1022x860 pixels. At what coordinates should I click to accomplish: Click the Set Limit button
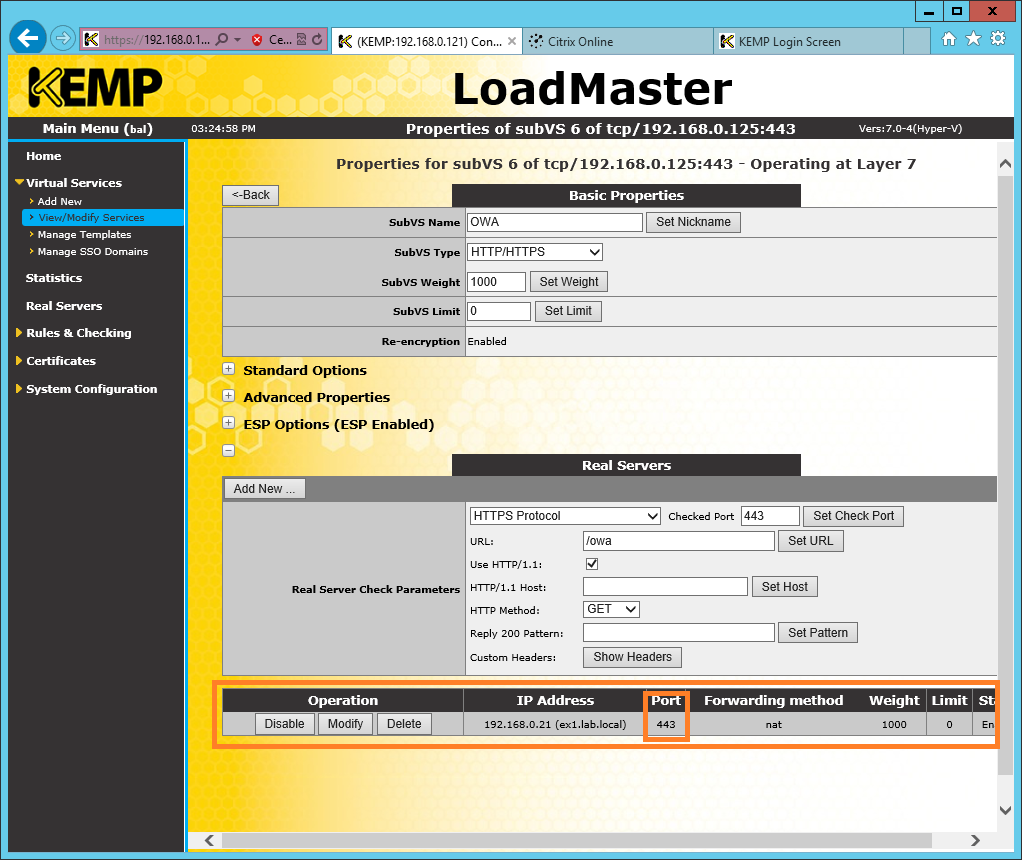568,311
